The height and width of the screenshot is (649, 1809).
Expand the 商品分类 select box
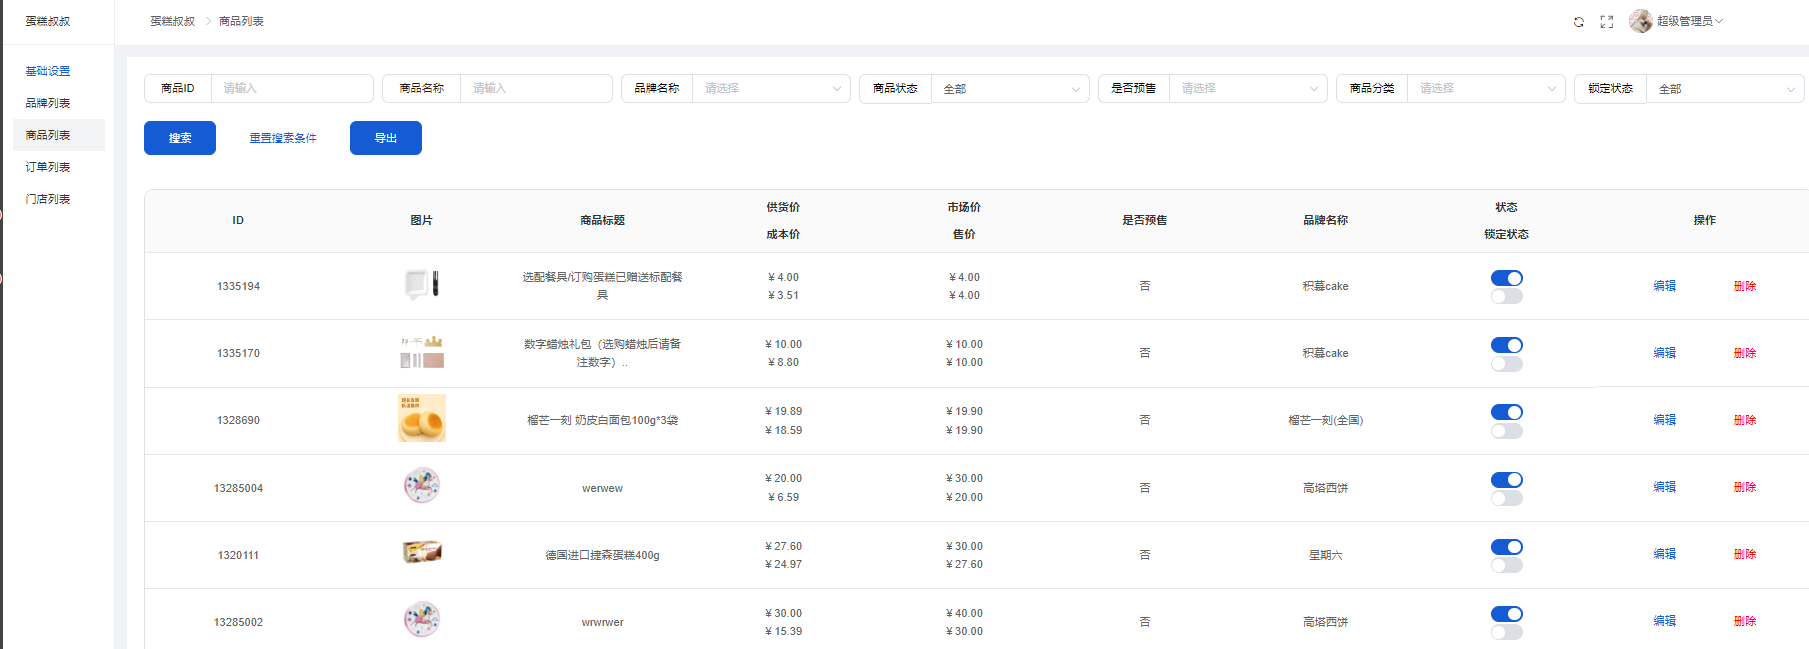(x=1485, y=89)
